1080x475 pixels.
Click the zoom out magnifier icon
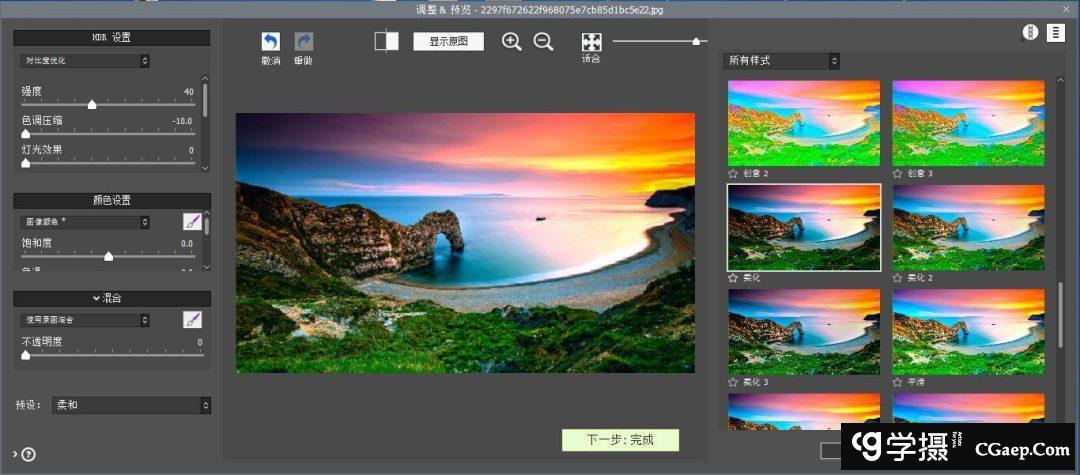(543, 42)
